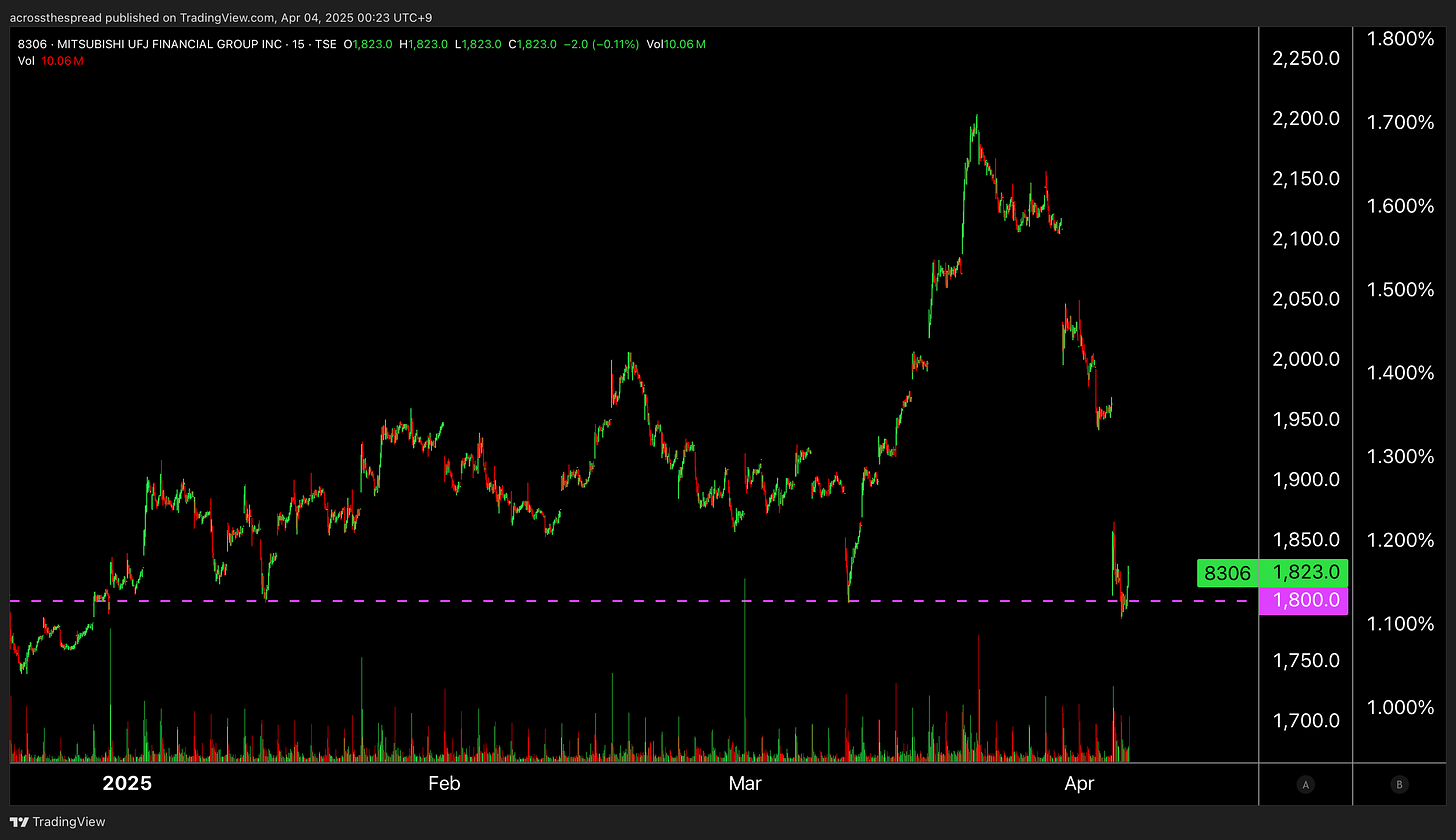Image resolution: width=1456 pixels, height=840 pixels.
Task: Click the 2,050.0 price axis label
Action: [1306, 299]
